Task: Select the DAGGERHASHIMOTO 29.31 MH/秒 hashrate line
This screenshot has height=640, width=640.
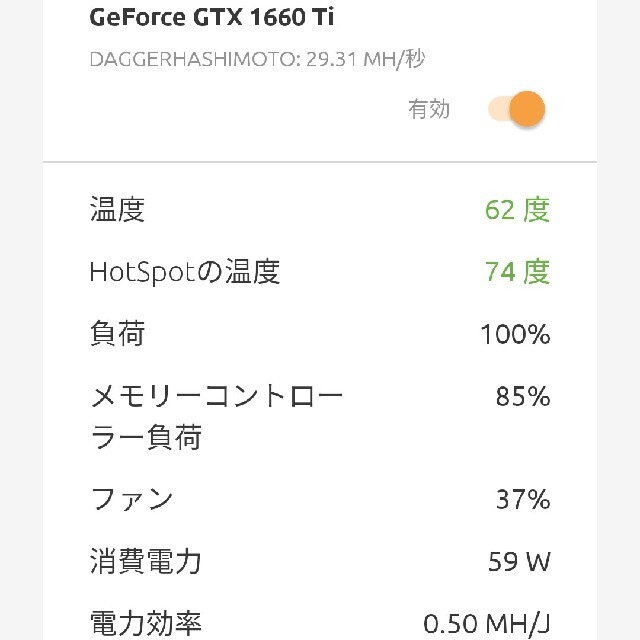Action: [x=258, y=59]
